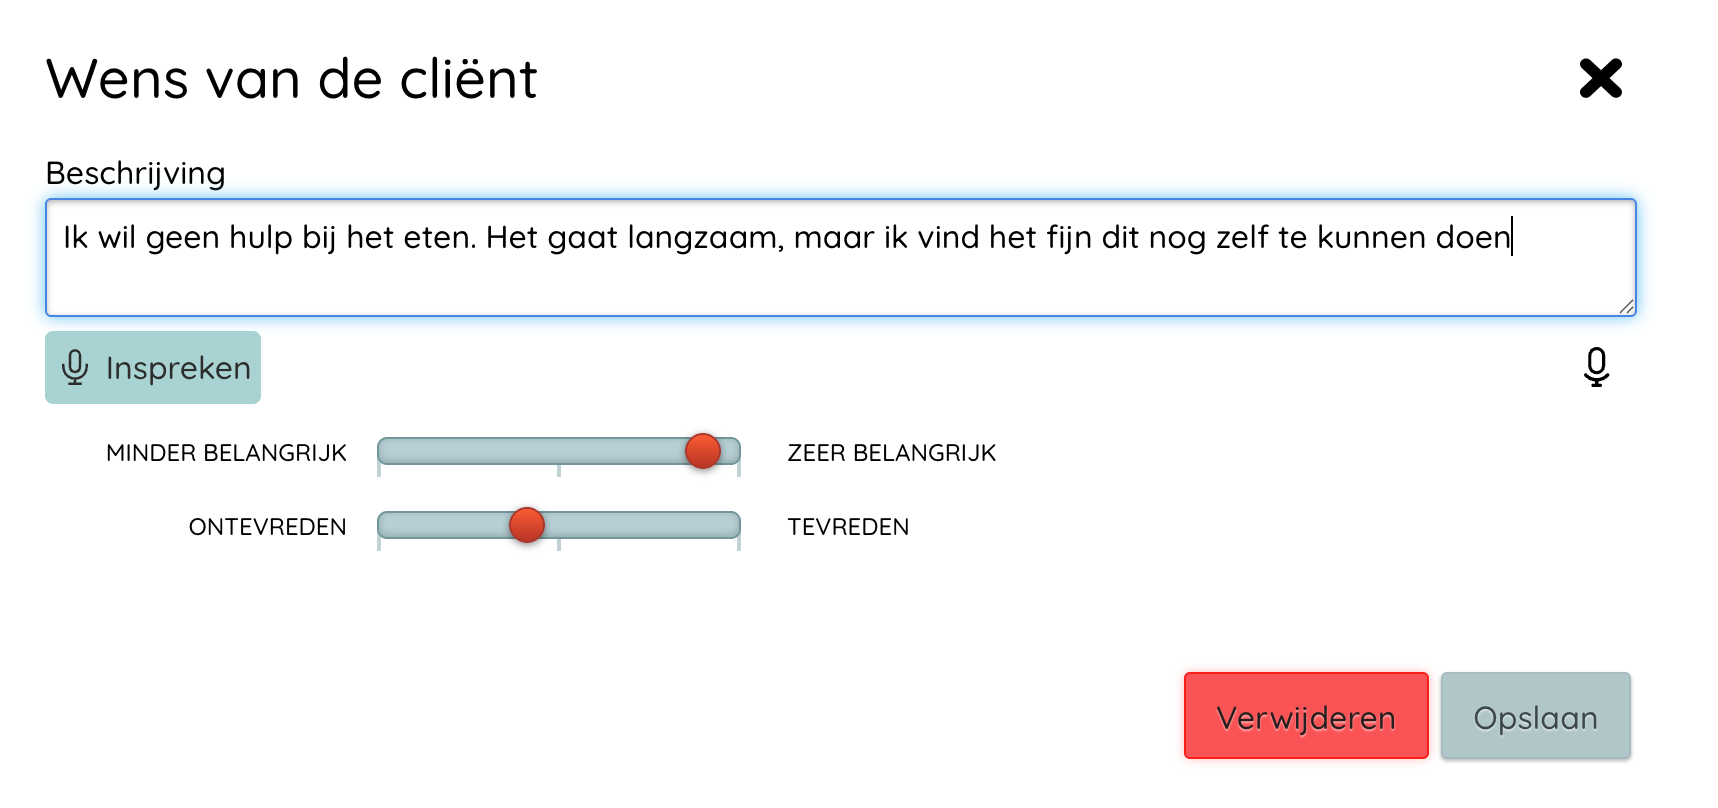Click the MINDER BELANGRIJK label
The image size is (1718, 808).
(x=226, y=453)
